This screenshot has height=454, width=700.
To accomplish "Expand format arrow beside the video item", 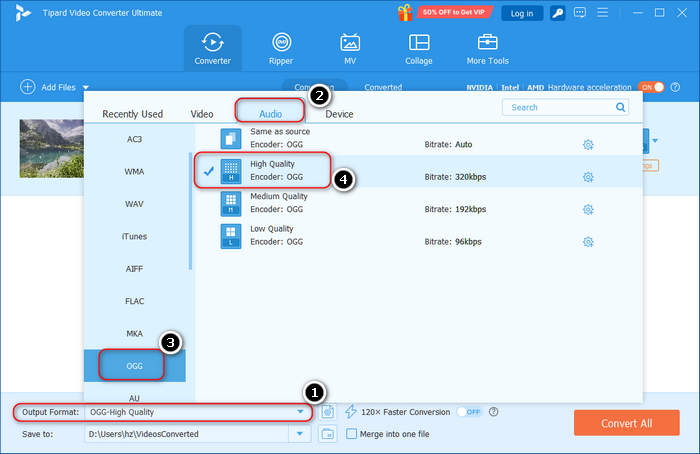I will [655, 141].
